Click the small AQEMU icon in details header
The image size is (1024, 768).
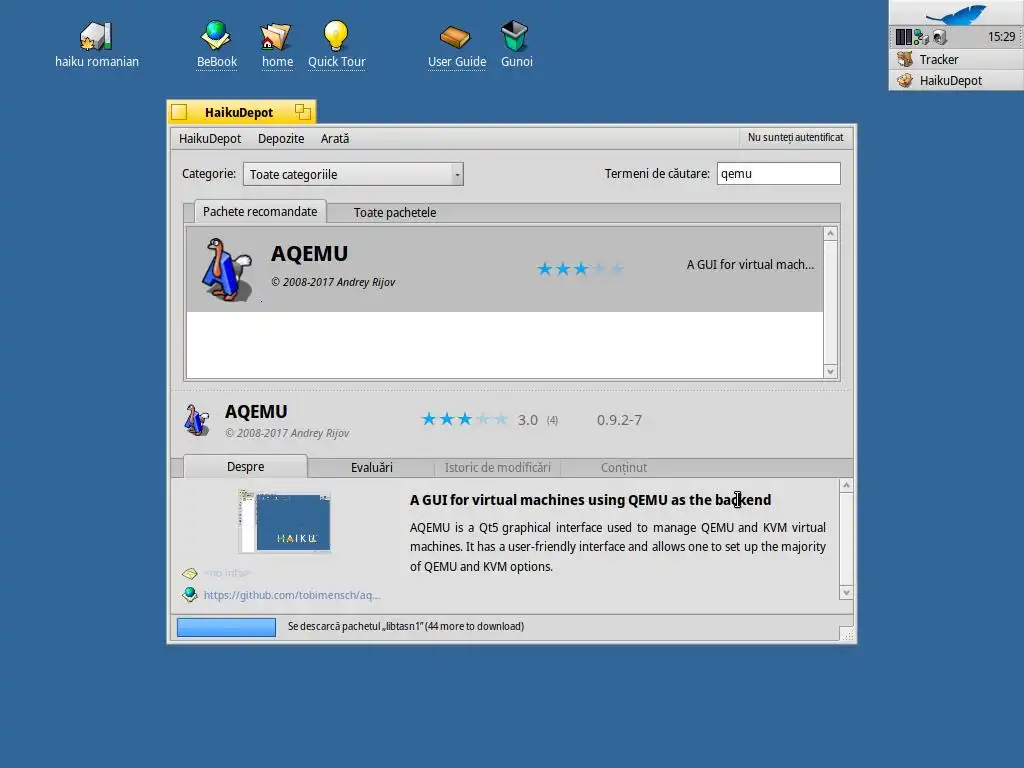click(x=197, y=420)
